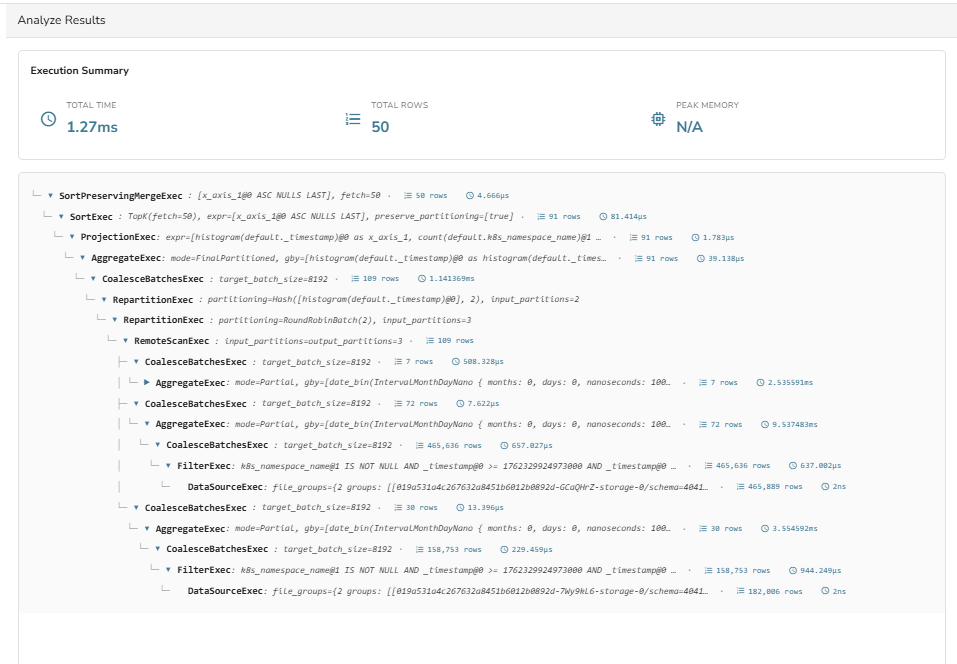Image resolution: width=957 pixels, height=664 pixels.
Task: Select the RepartitionExec RoundRobinBatch row
Action: click(x=163, y=320)
